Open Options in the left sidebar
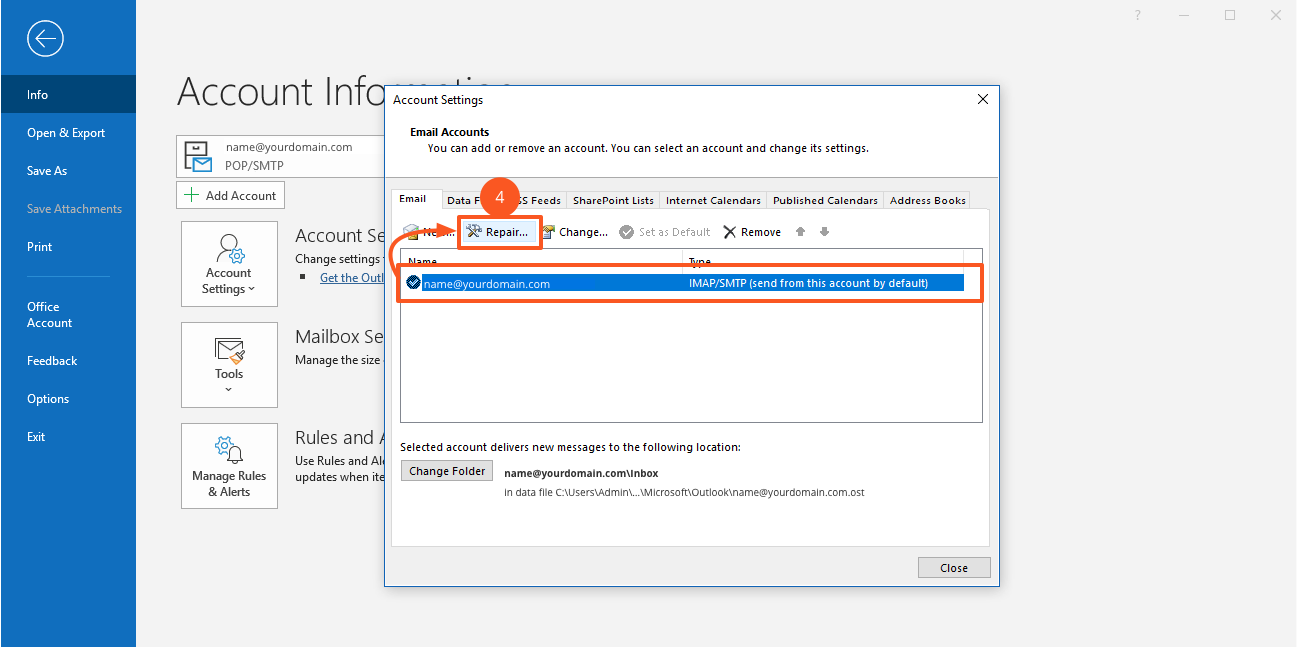 pyautogui.click(x=48, y=399)
